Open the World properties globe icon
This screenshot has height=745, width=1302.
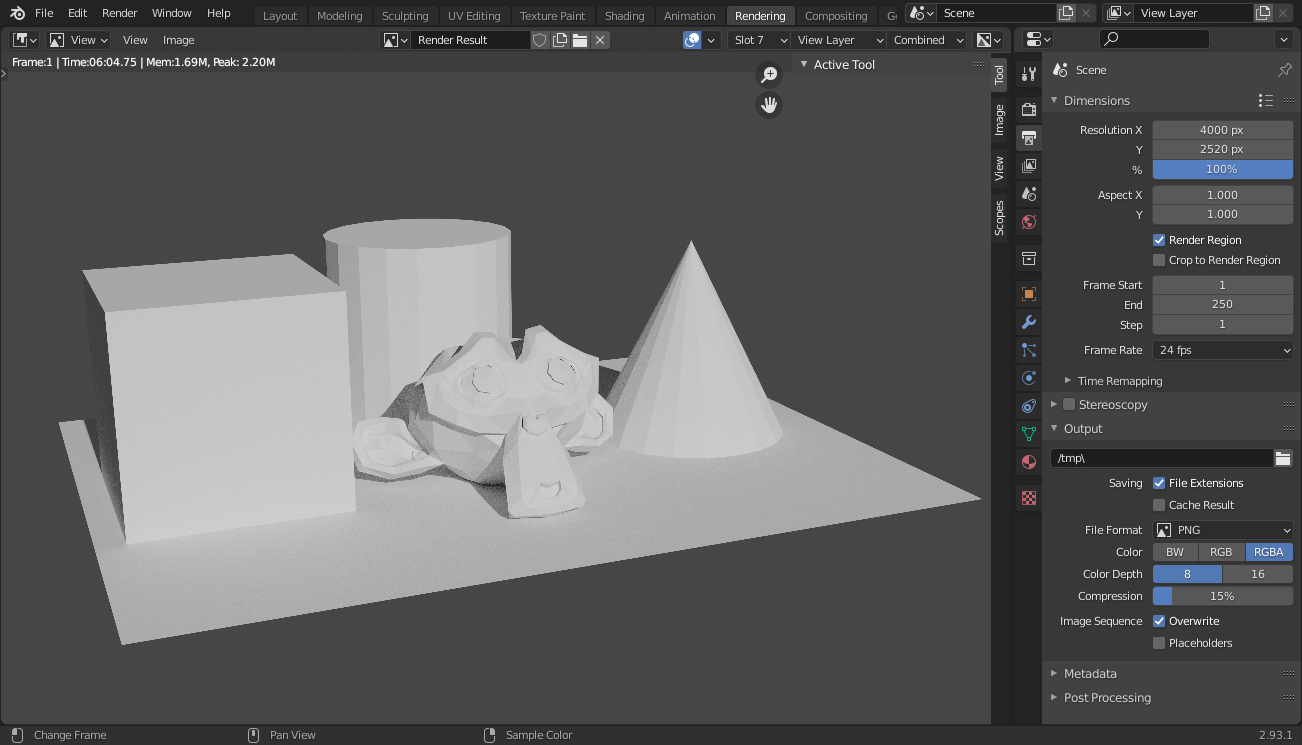point(1028,222)
